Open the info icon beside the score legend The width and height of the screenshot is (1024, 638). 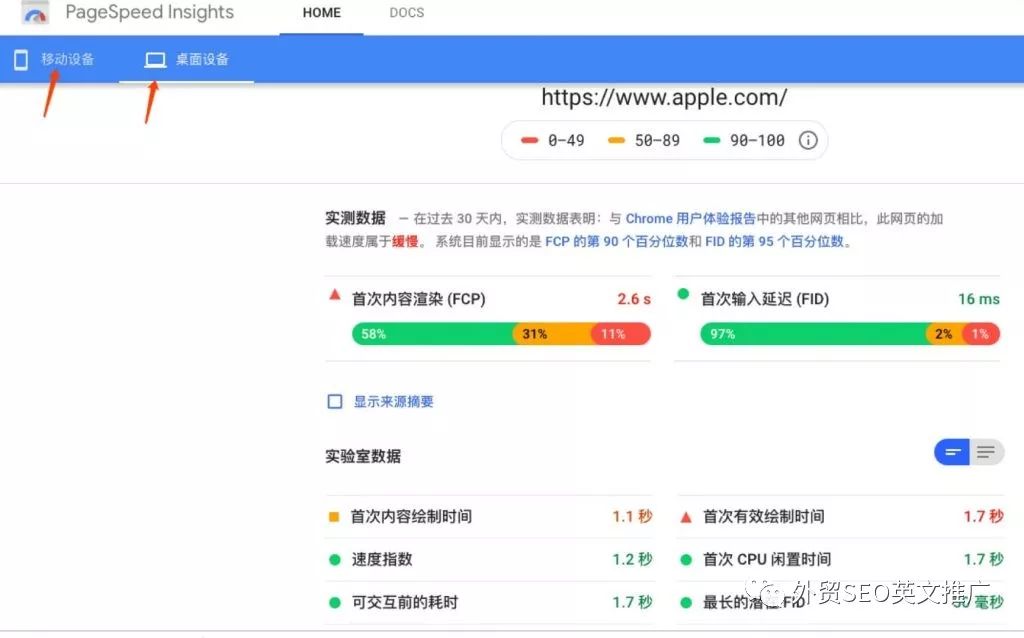pos(808,140)
